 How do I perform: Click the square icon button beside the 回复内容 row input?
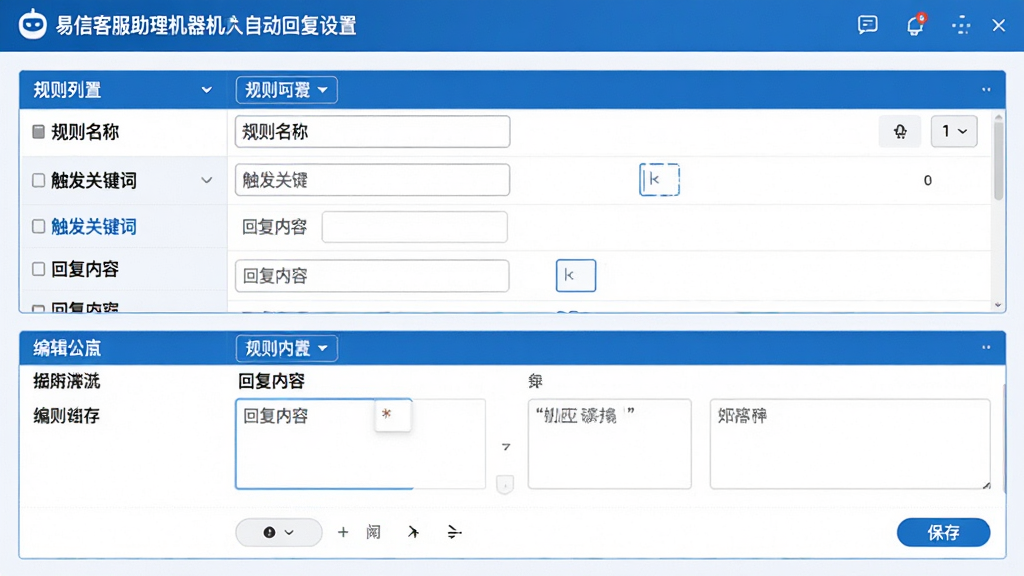[575, 276]
